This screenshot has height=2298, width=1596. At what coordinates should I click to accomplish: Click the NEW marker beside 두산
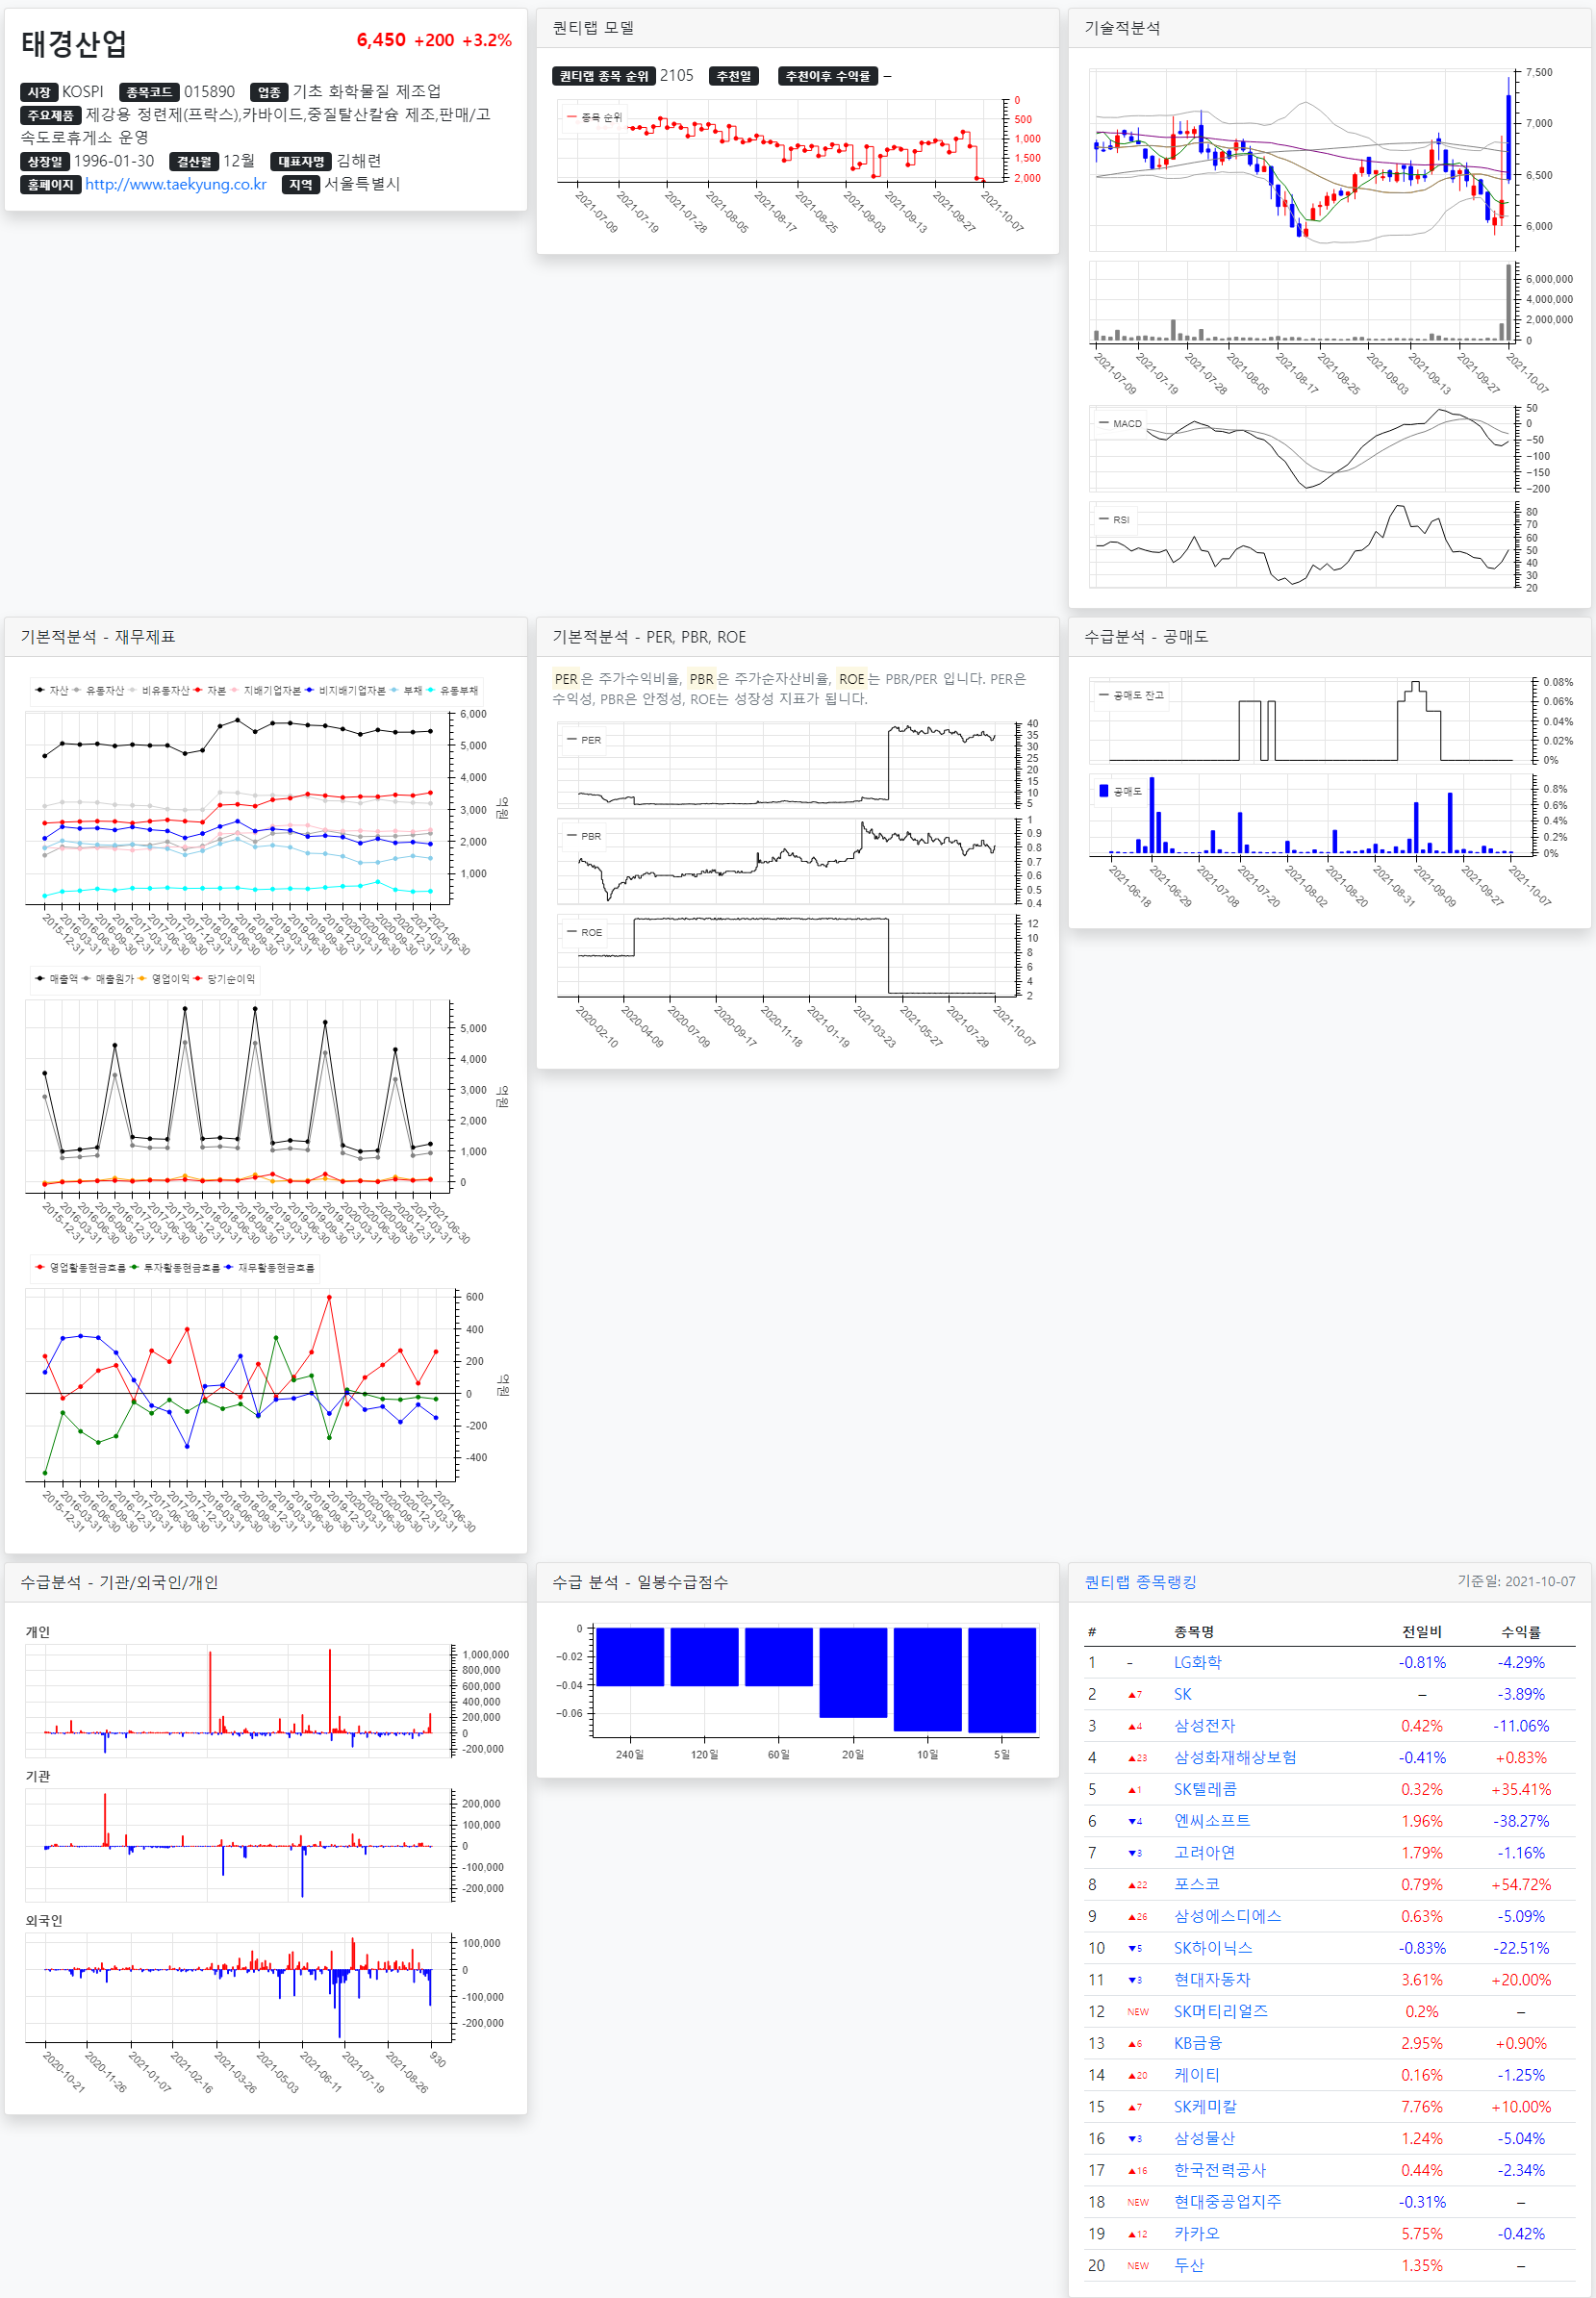pyautogui.click(x=1138, y=2266)
